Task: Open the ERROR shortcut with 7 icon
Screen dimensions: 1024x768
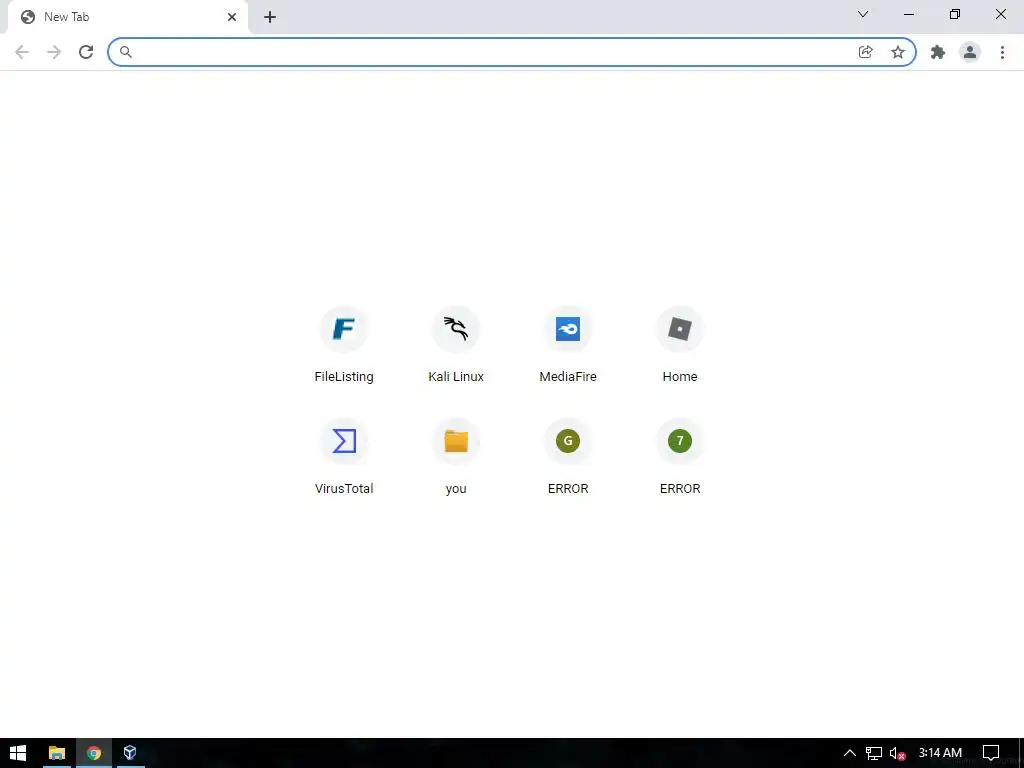Action: pyautogui.click(x=680, y=457)
